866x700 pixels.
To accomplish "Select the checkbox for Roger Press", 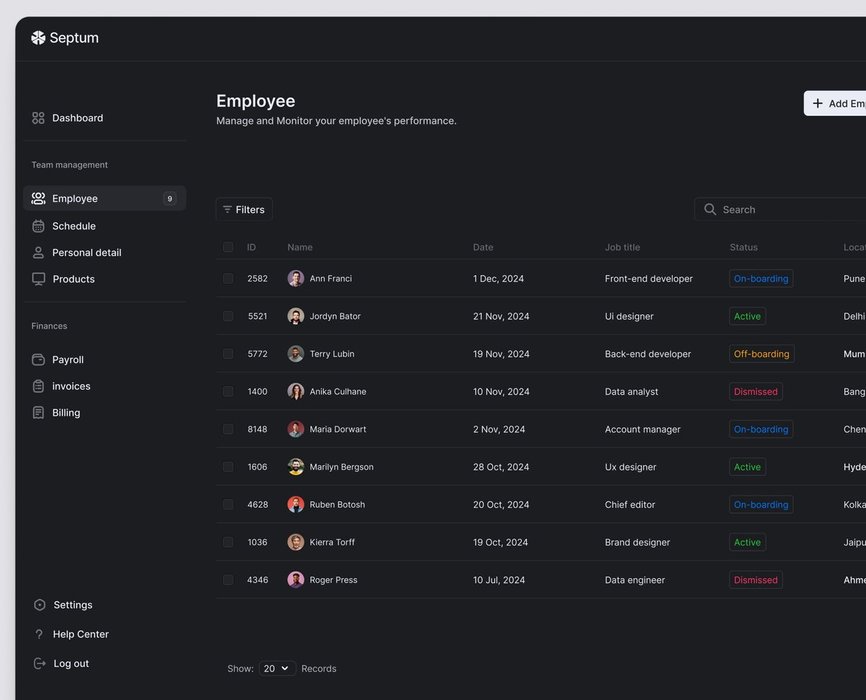I will [228, 580].
